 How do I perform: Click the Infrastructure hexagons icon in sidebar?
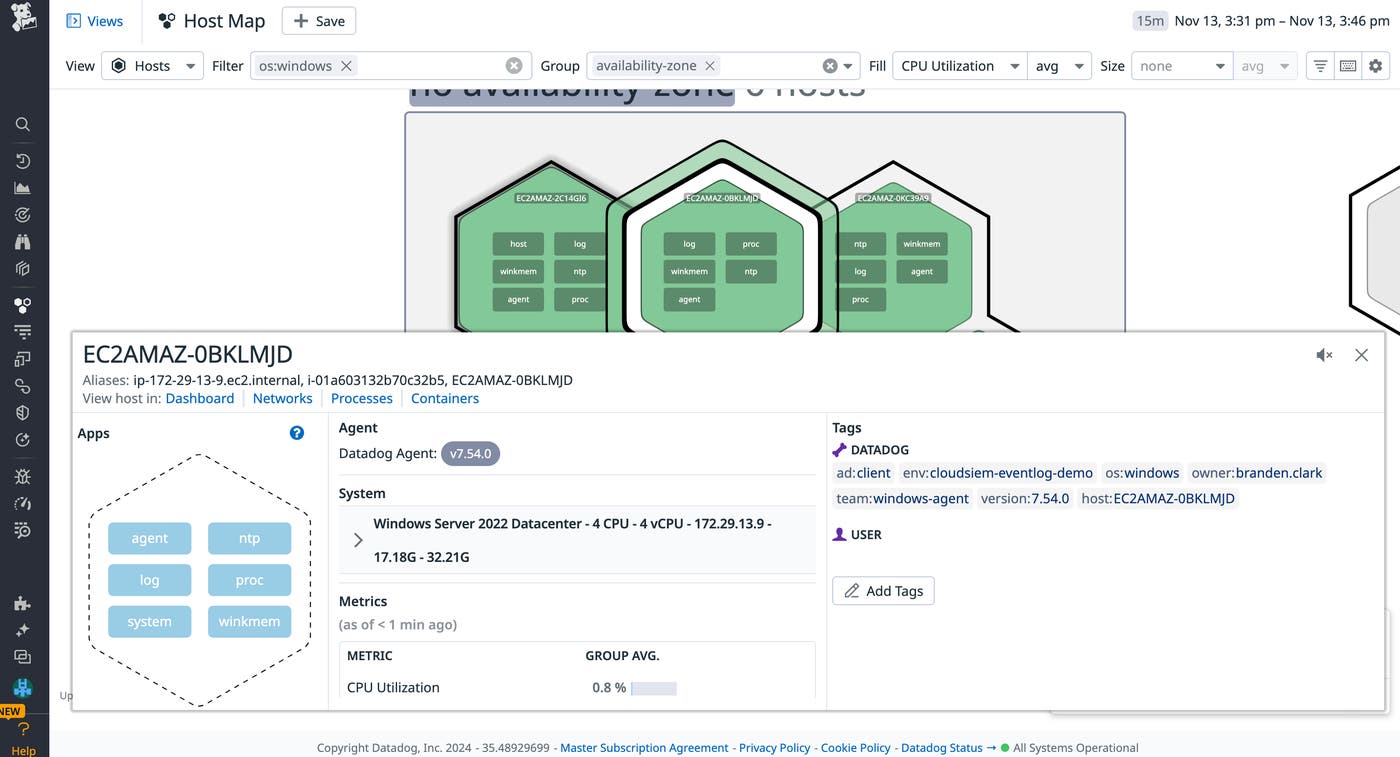[22, 305]
